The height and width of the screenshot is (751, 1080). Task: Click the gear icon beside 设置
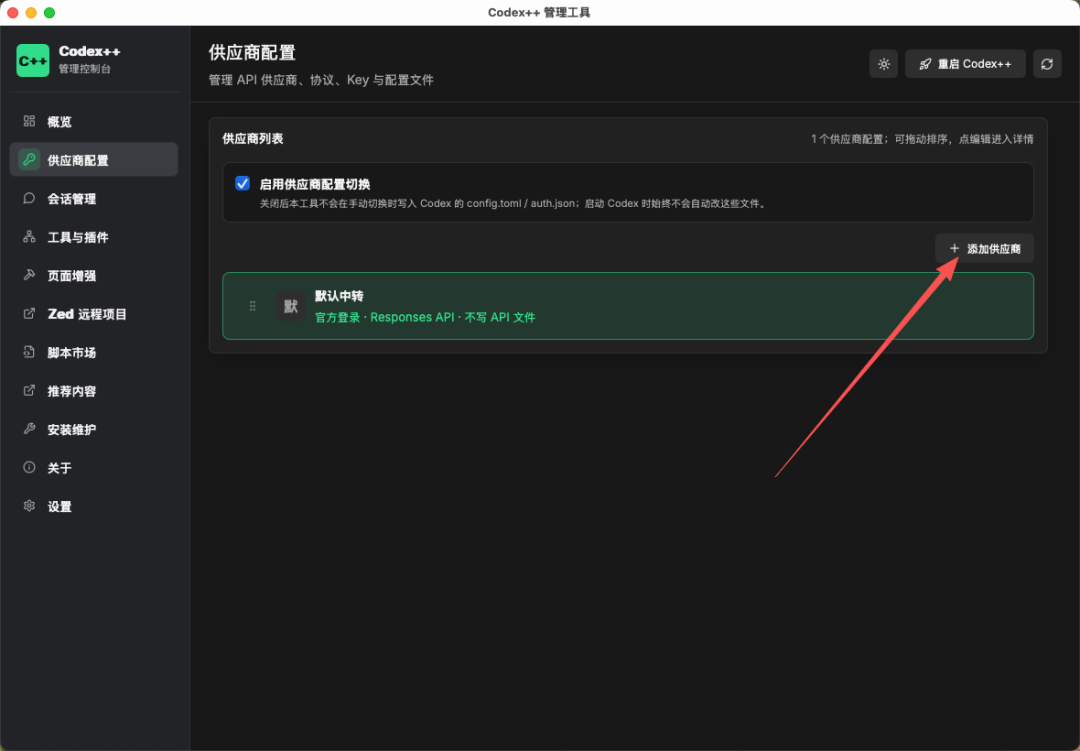coord(29,506)
